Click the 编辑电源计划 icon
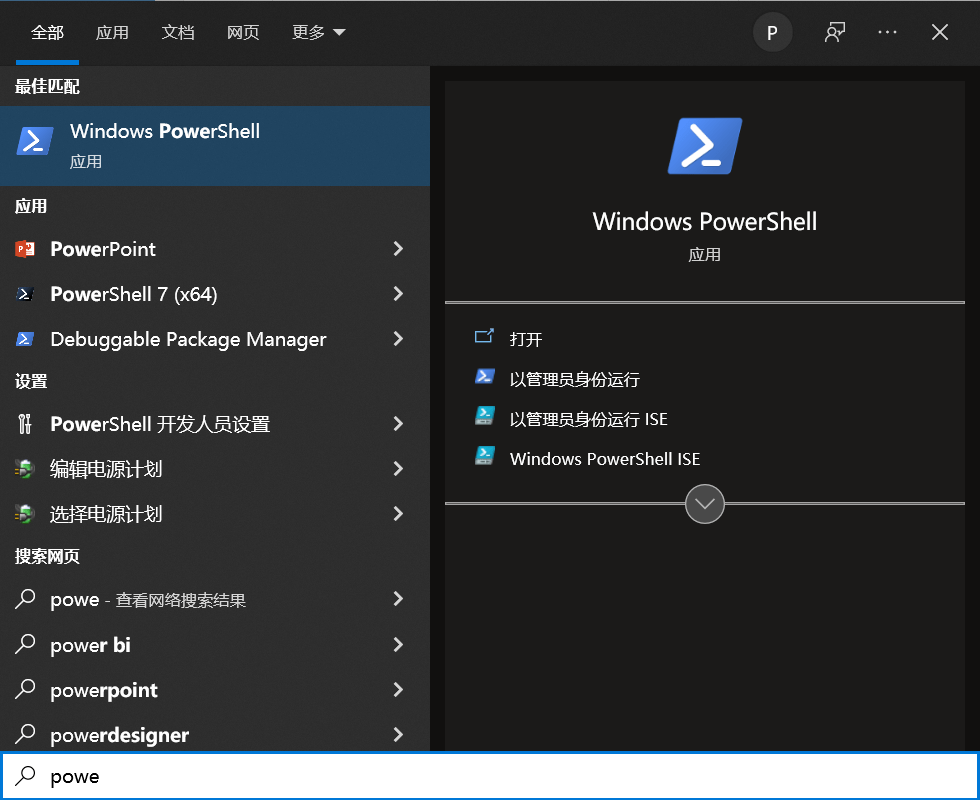This screenshot has height=800, width=980. point(24,469)
